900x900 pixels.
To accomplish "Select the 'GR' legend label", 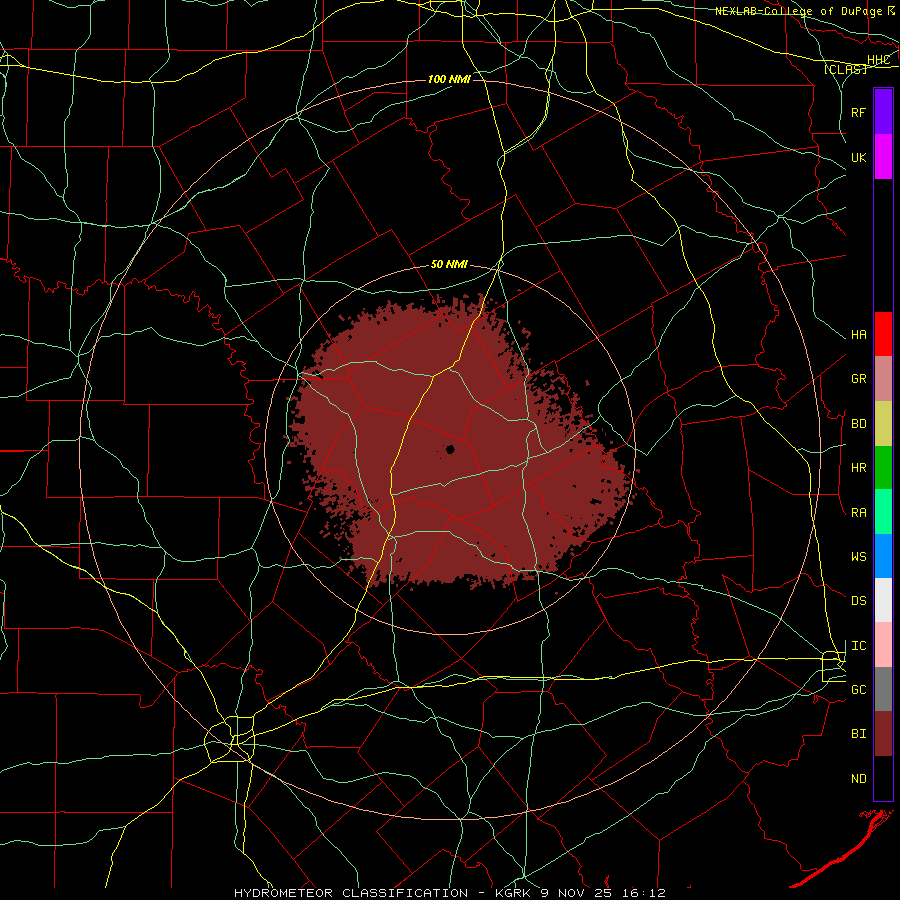I will click(859, 378).
